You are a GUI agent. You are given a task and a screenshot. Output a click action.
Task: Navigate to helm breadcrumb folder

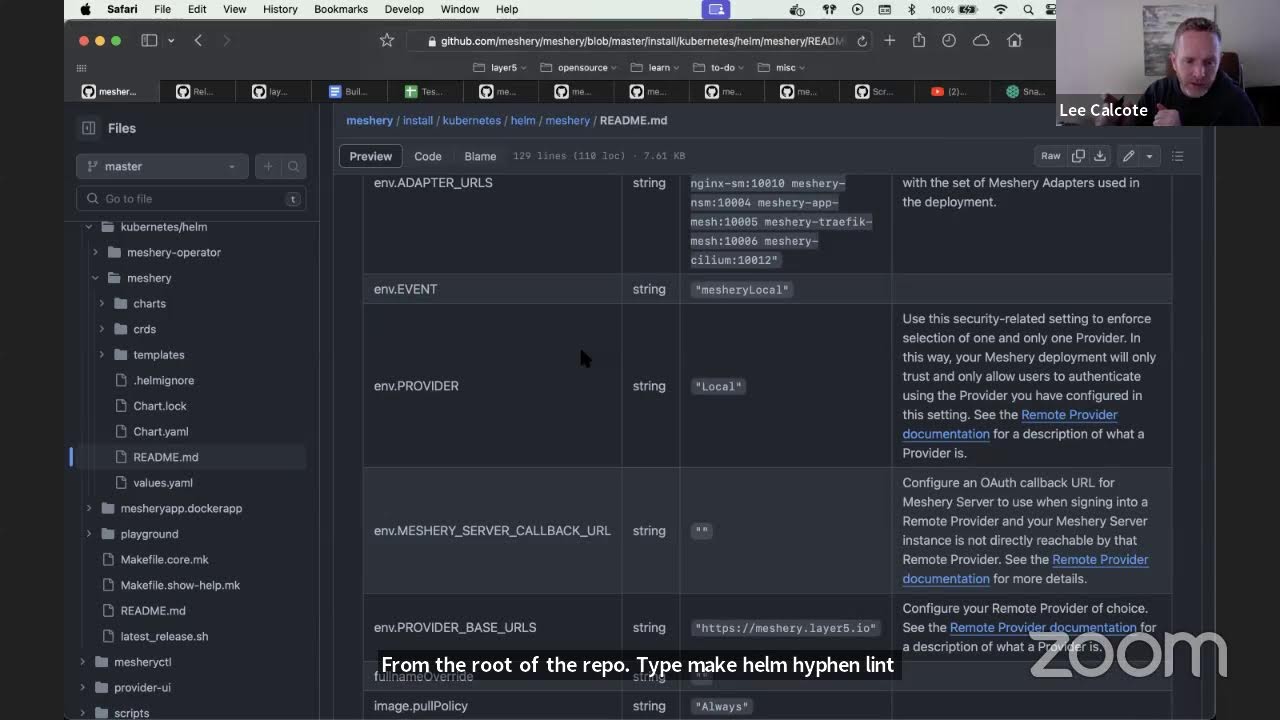[x=523, y=120]
